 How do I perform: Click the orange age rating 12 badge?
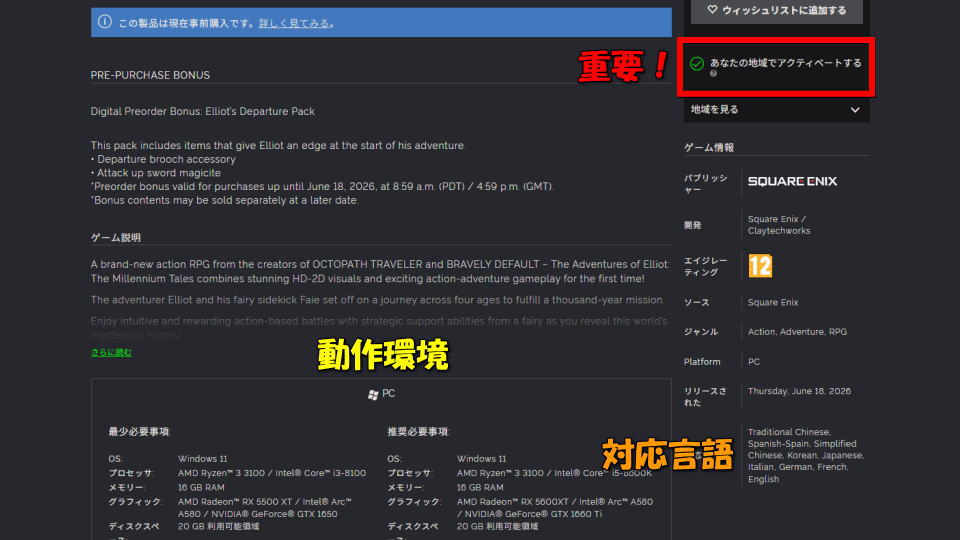tap(760, 266)
